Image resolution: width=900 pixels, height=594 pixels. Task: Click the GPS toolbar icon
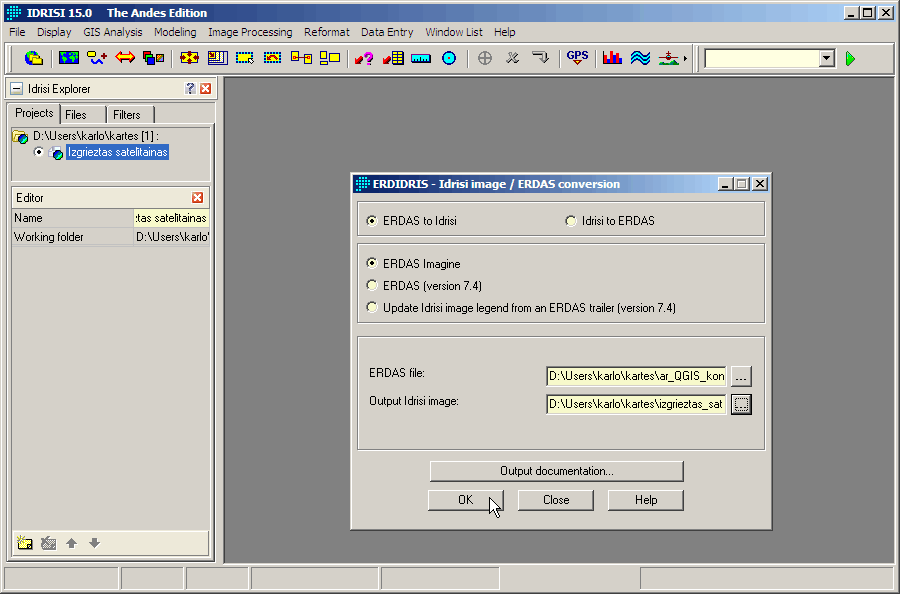[577, 58]
